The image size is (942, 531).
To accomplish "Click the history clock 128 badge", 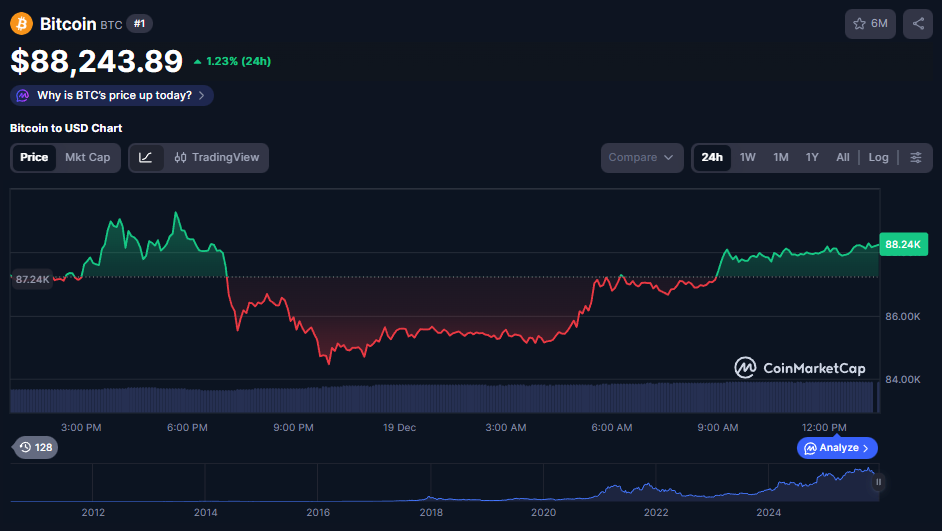I will 35,448.
